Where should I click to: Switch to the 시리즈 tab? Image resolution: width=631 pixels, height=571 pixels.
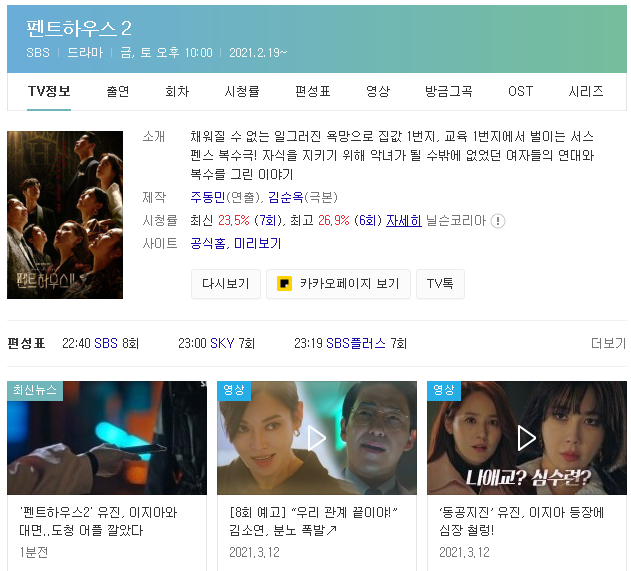(586, 91)
